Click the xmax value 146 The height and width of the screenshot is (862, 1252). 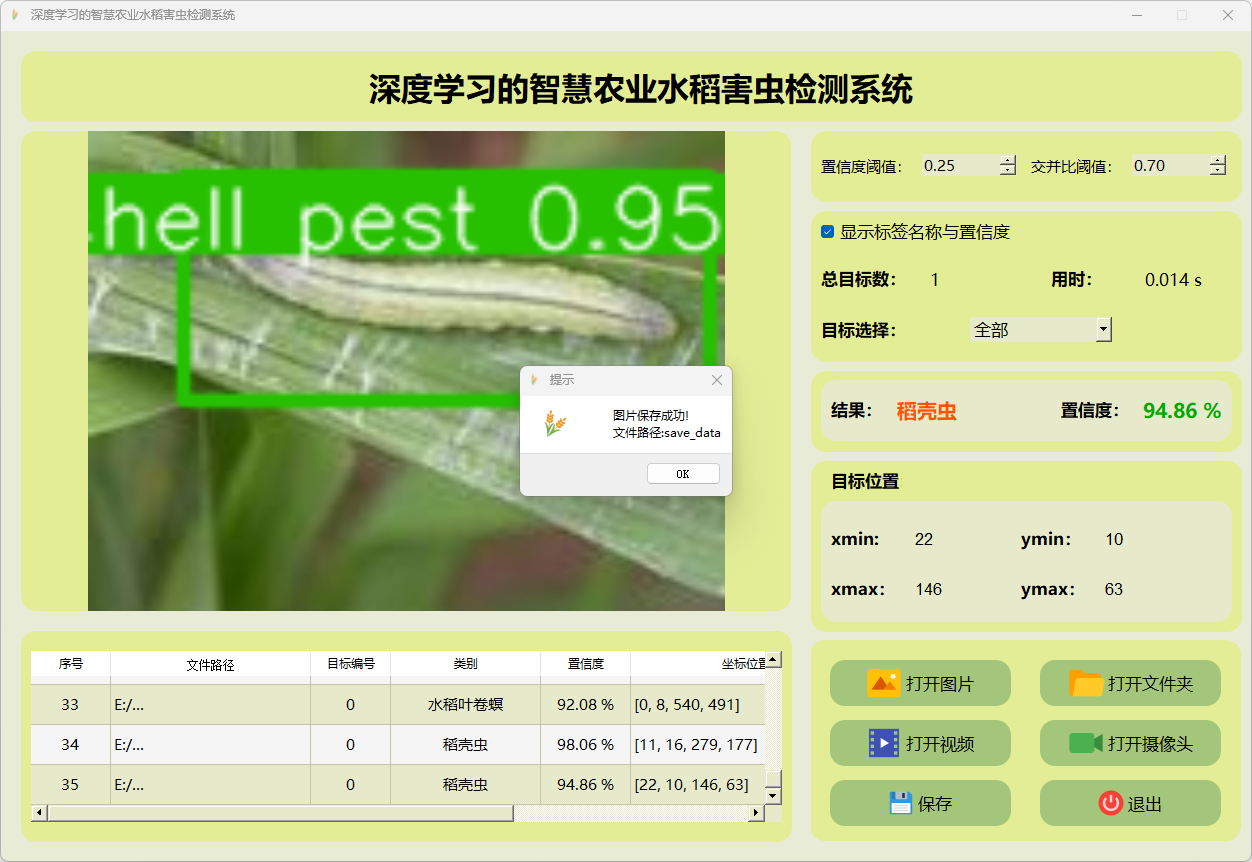928,590
